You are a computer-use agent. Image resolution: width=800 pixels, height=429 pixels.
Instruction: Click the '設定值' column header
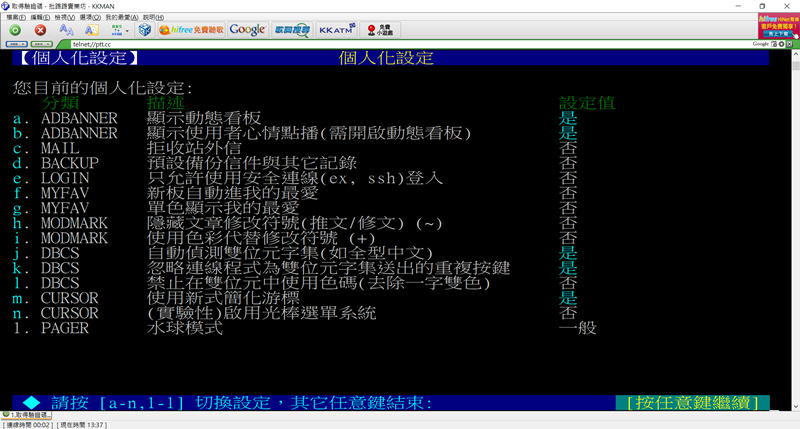click(587, 103)
